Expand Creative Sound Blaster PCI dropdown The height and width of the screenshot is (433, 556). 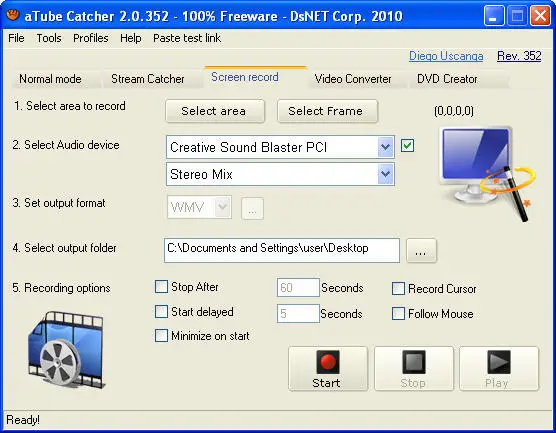point(385,146)
